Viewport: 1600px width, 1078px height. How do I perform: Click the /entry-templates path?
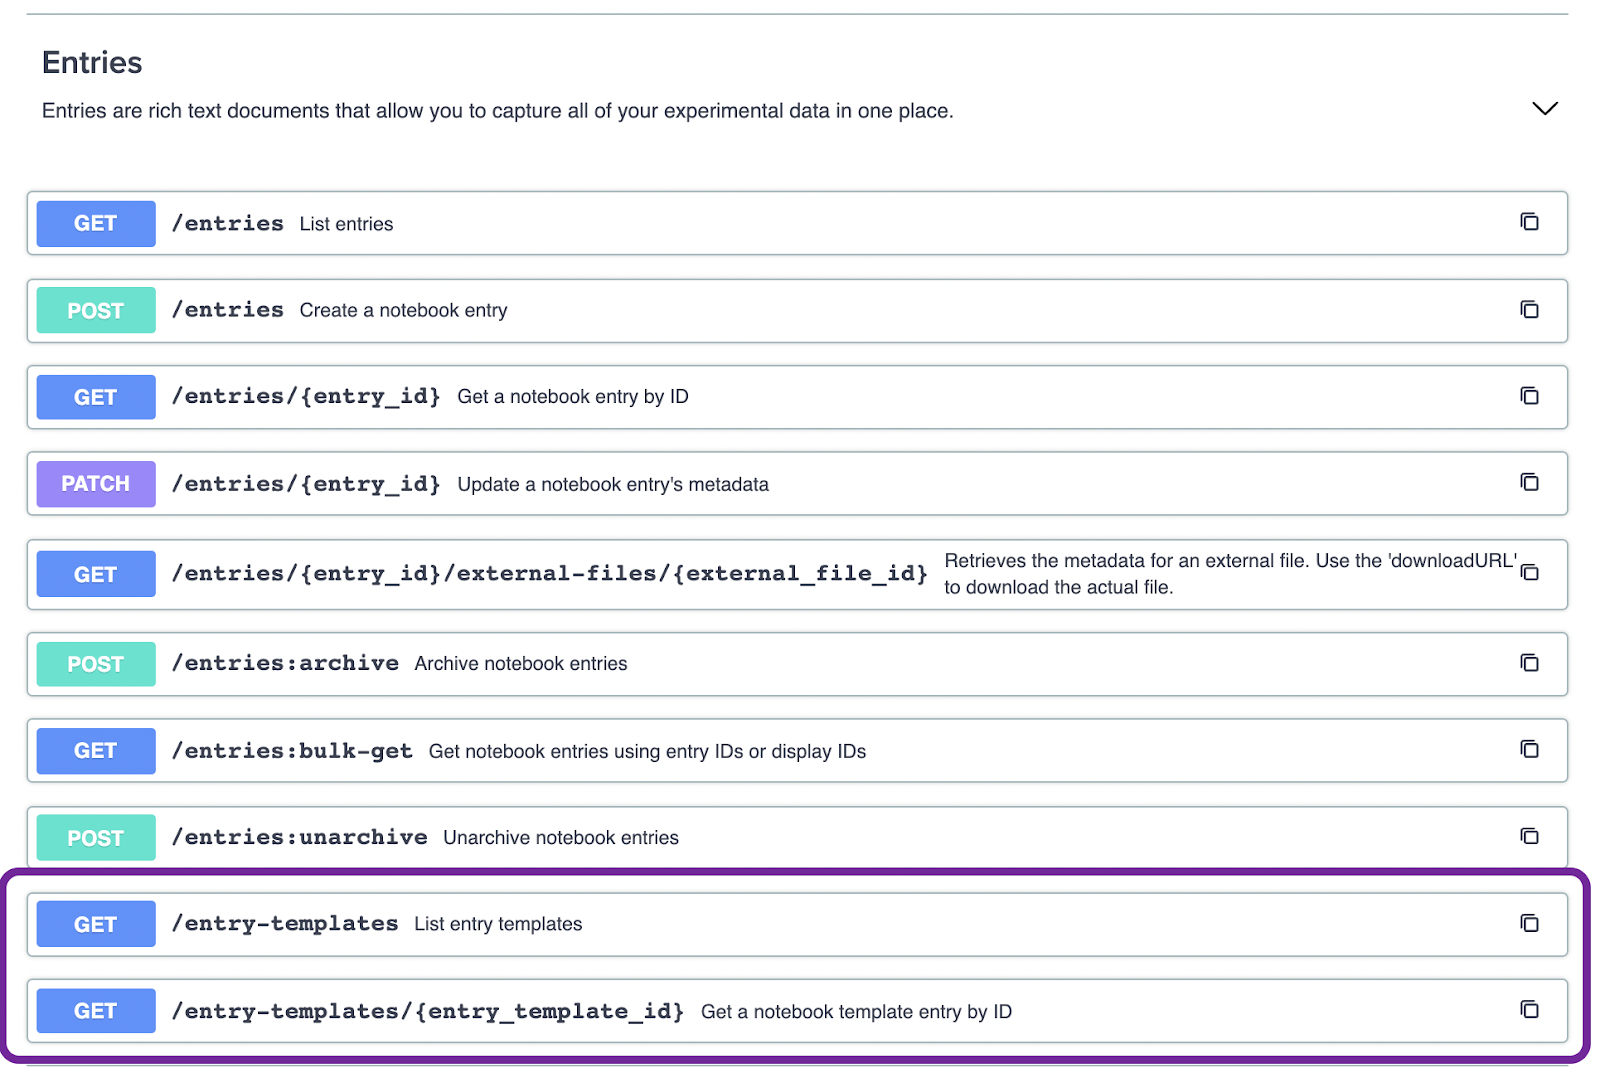(x=285, y=924)
